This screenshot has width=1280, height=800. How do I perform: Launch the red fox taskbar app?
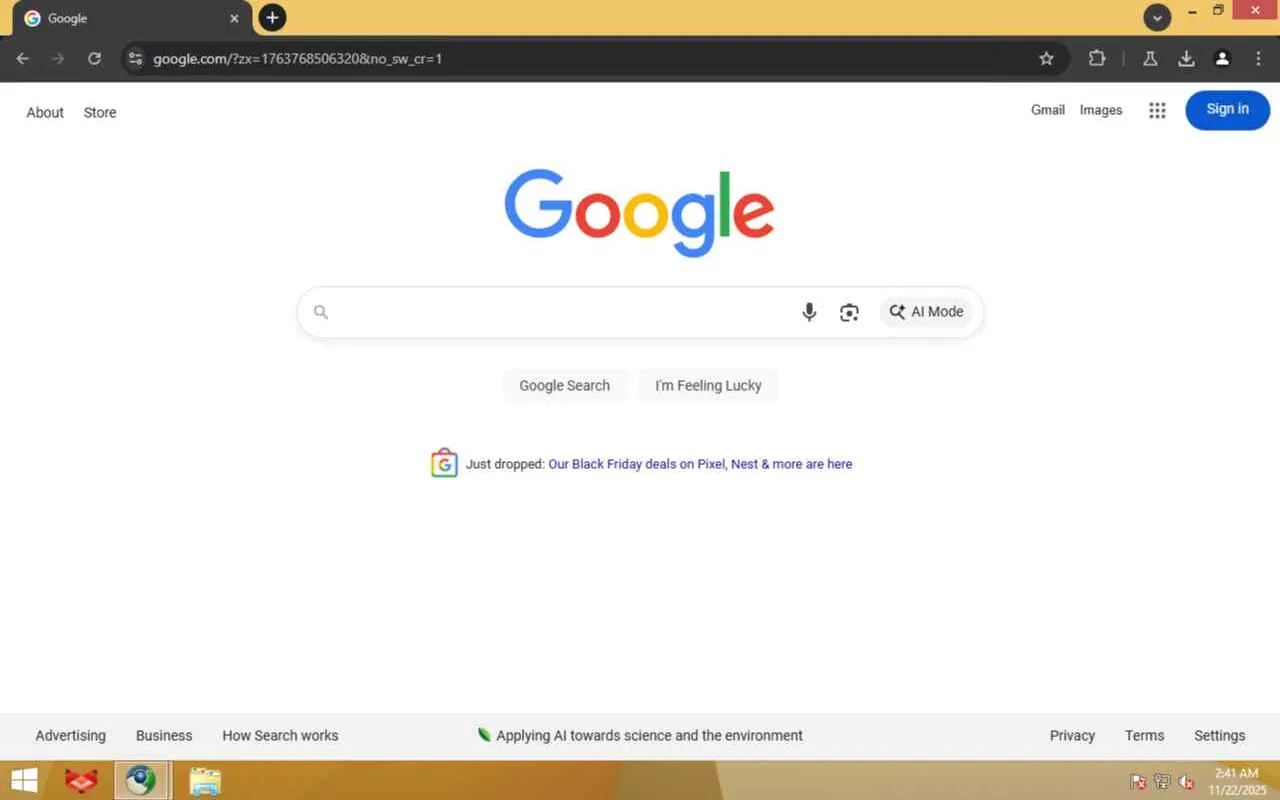[x=82, y=780]
